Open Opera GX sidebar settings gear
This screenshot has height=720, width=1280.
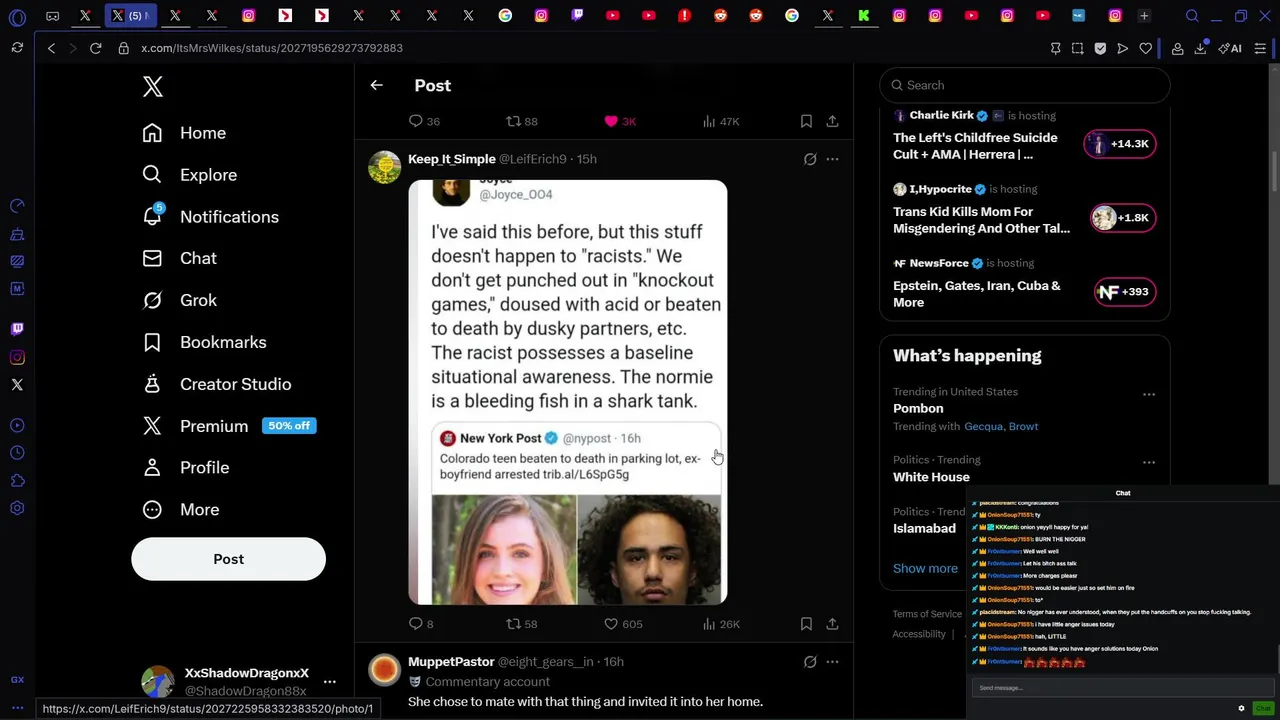tap(17, 508)
